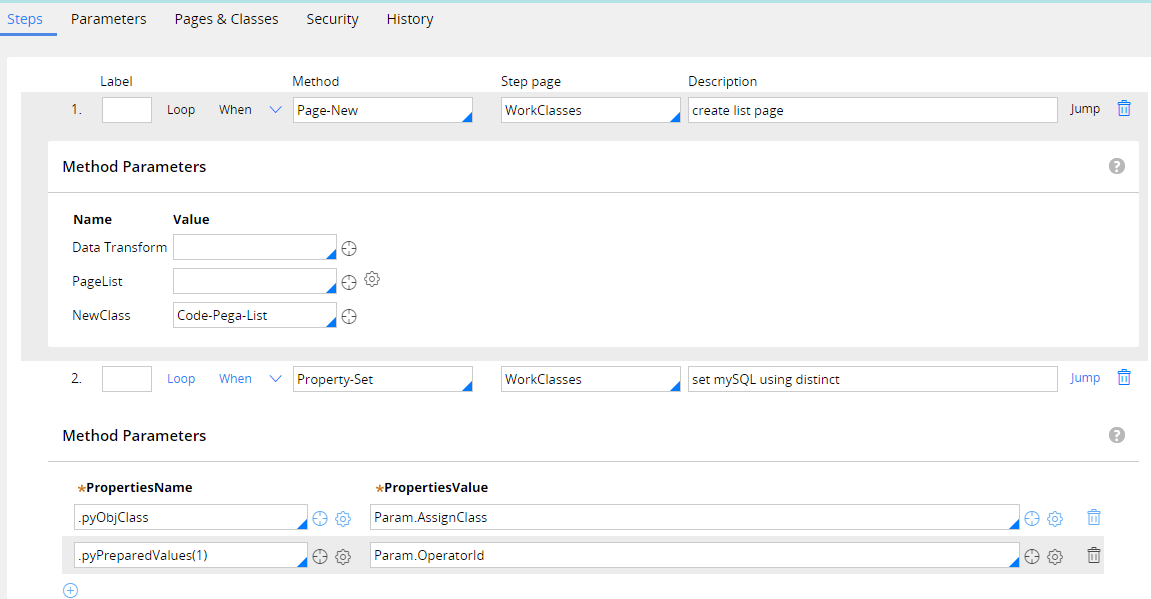Open the target icon beside Data Transform field
The image size is (1151, 599).
(349, 247)
